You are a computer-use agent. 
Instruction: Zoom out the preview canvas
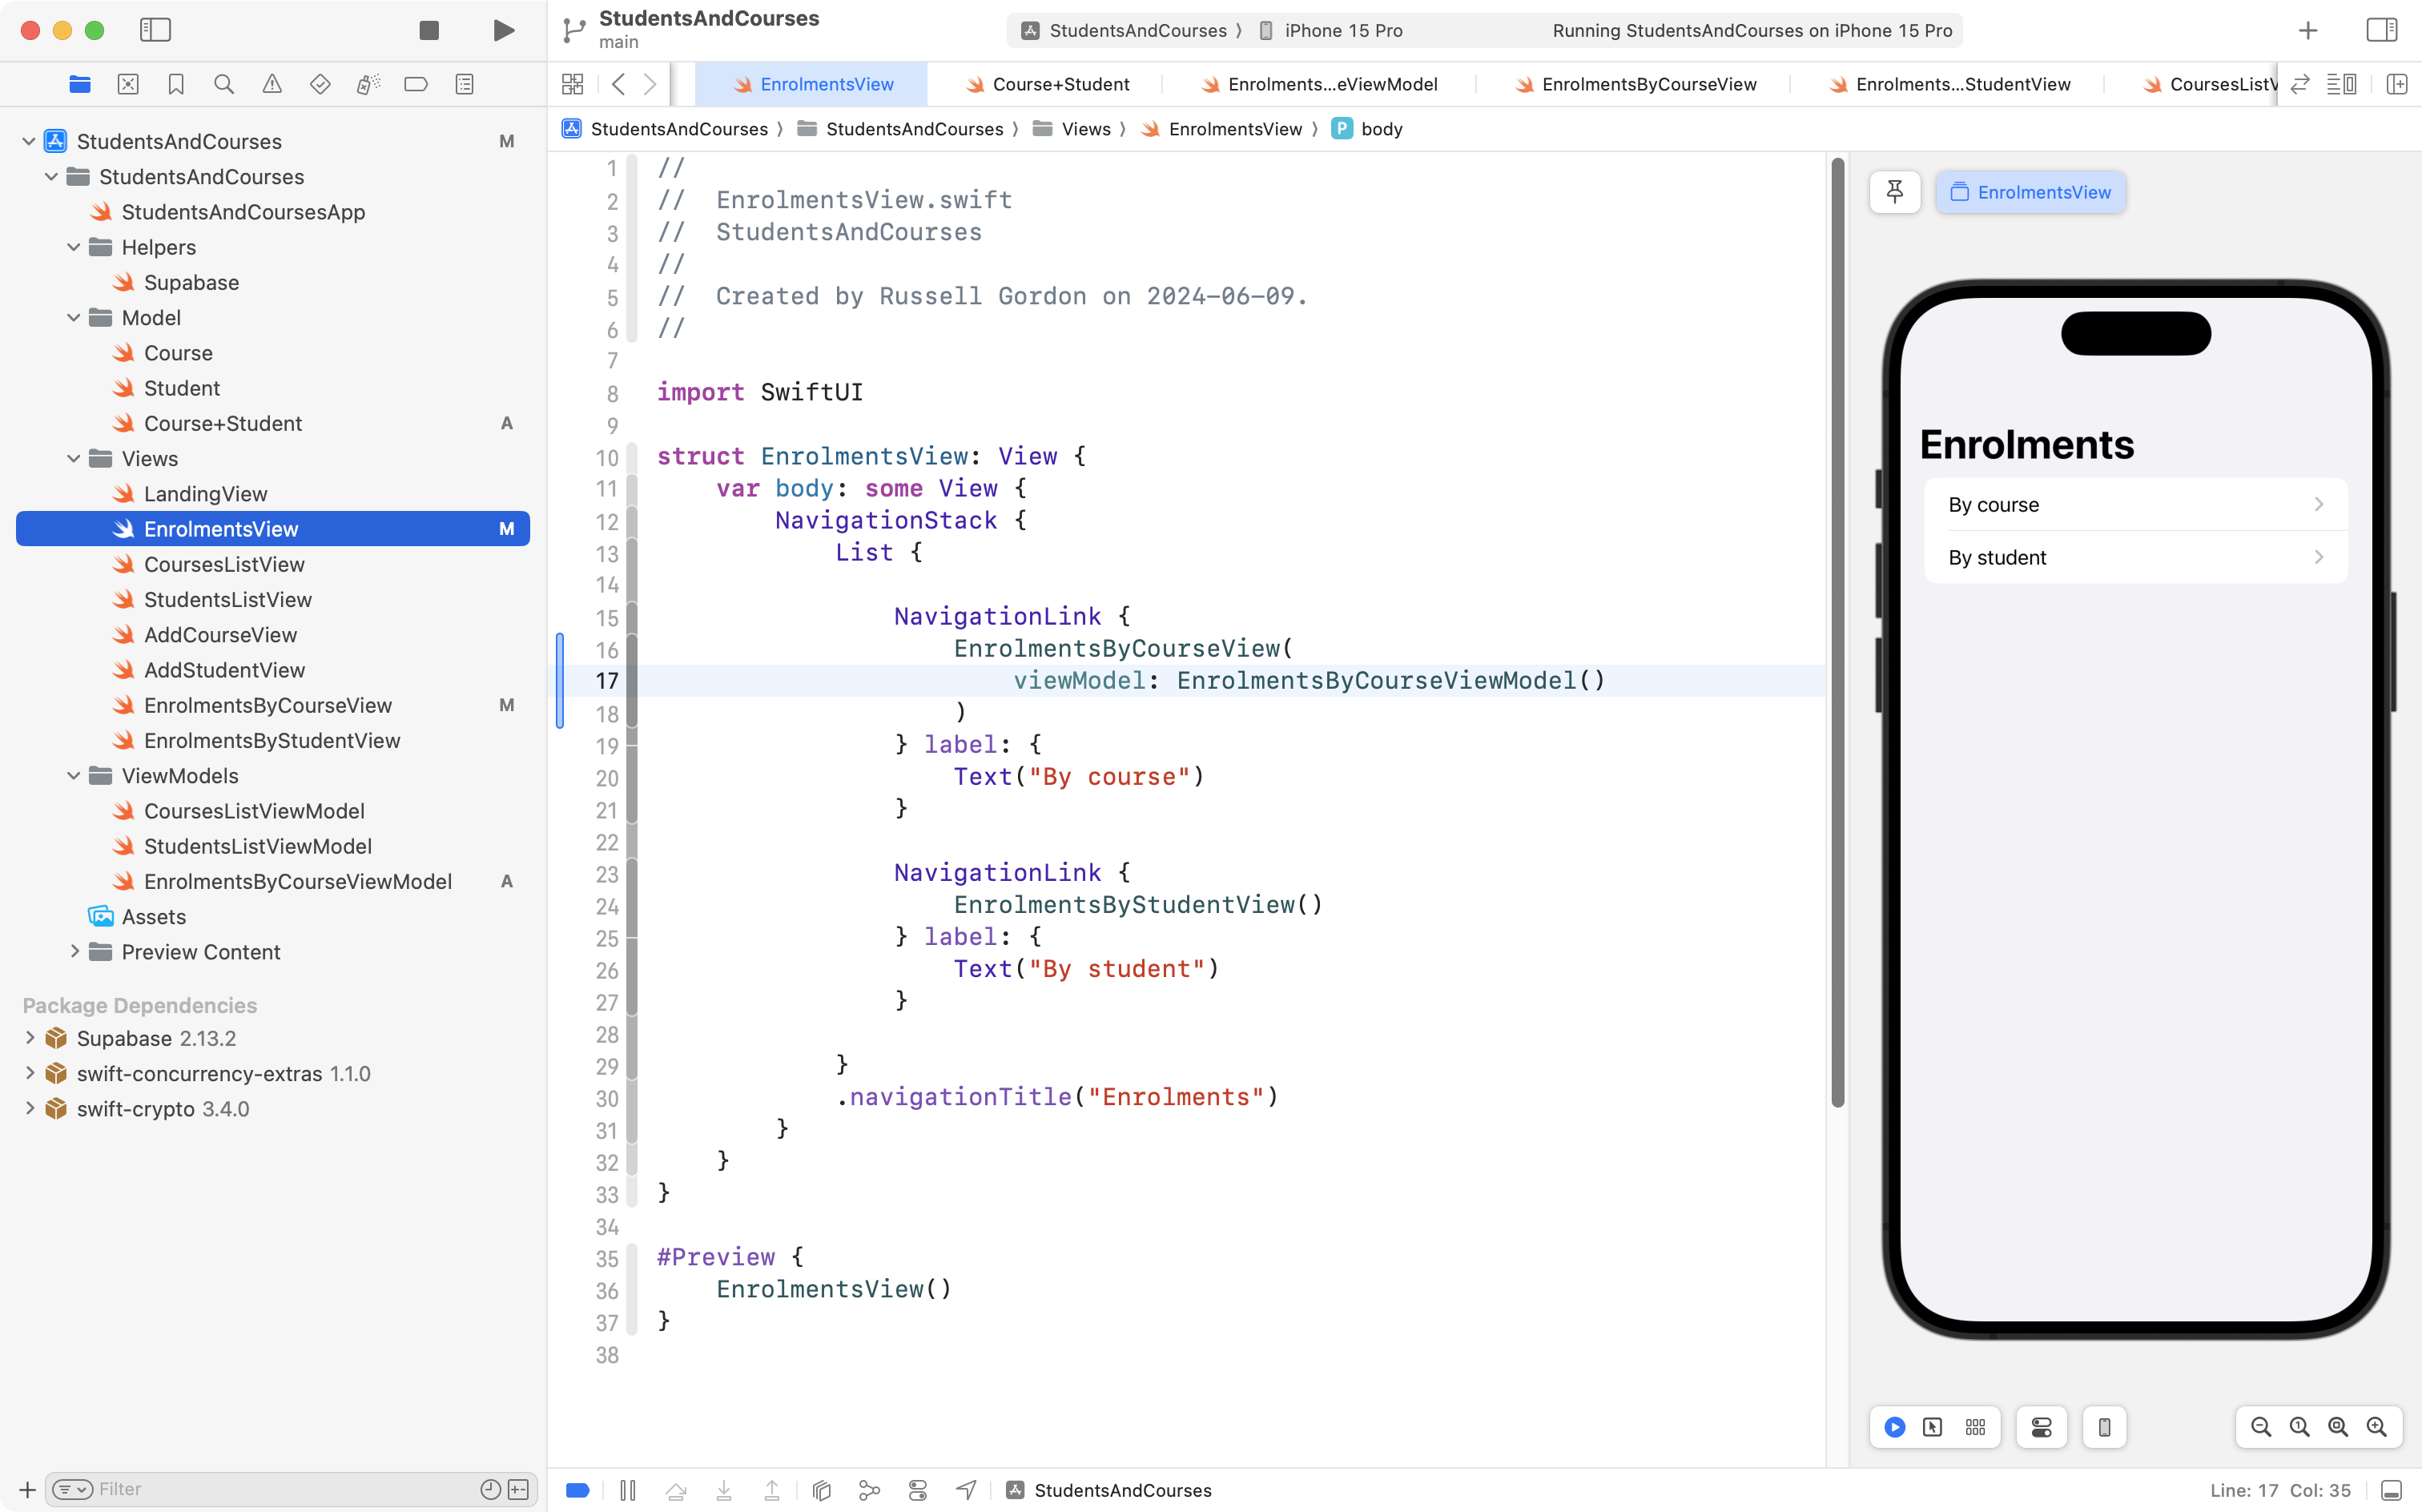pyautogui.click(x=2260, y=1427)
